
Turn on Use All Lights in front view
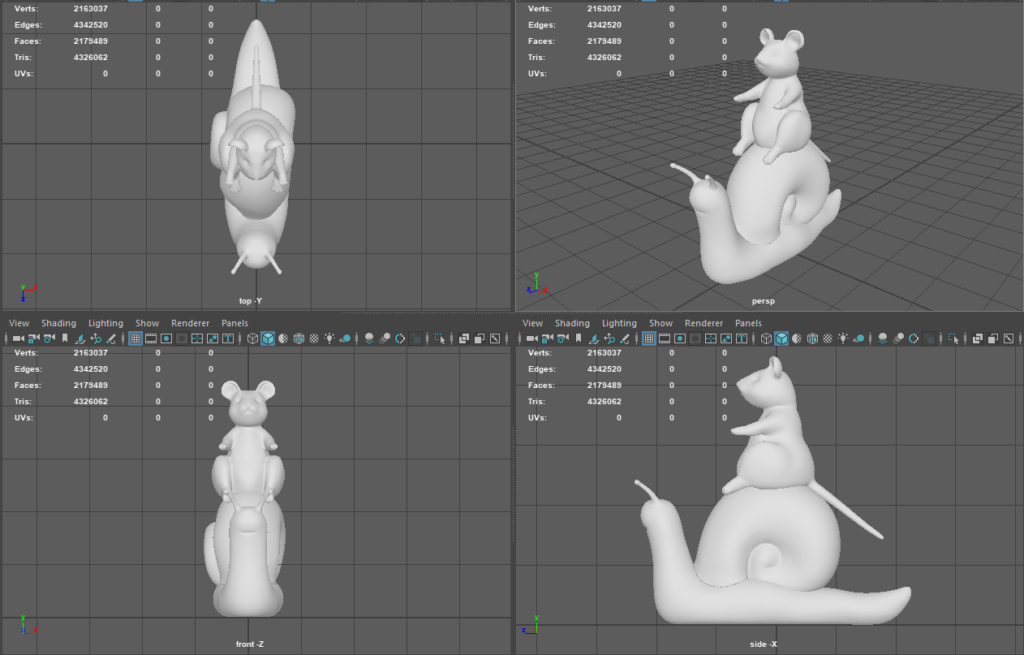pos(329,339)
